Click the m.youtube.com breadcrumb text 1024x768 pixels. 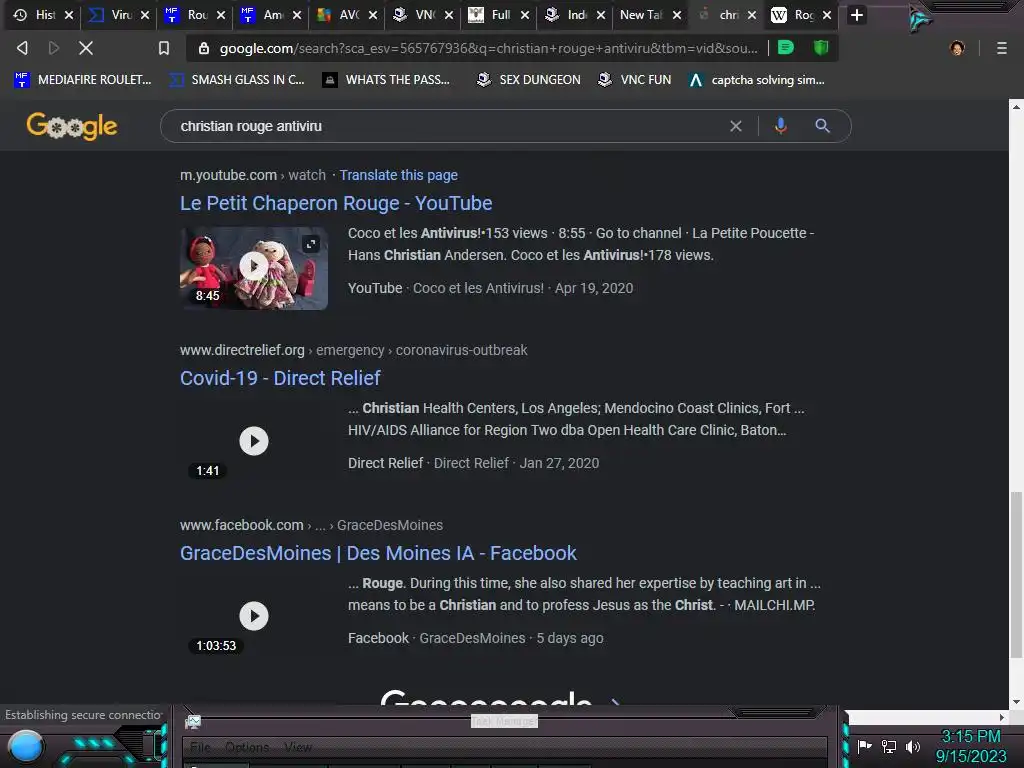coord(229,175)
